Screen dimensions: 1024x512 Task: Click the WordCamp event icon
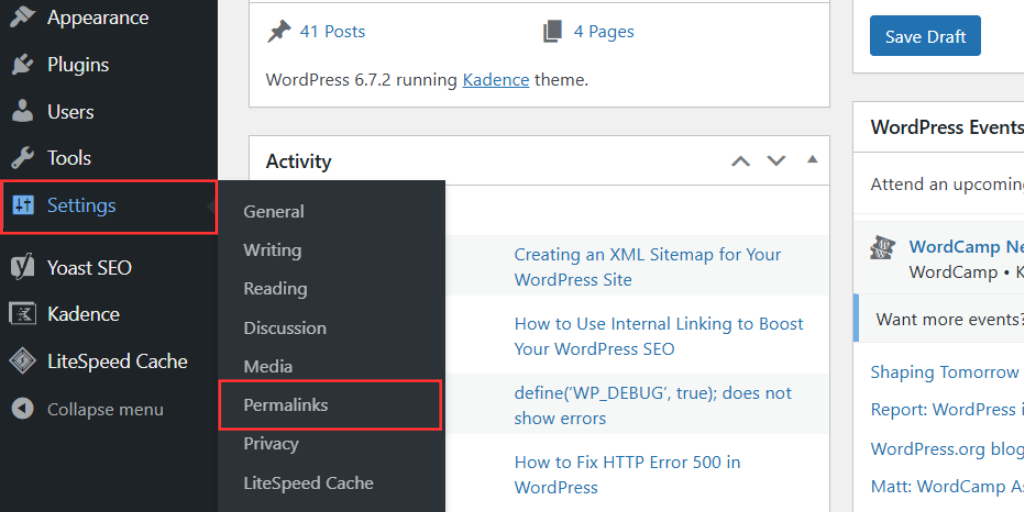(x=883, y=248)
